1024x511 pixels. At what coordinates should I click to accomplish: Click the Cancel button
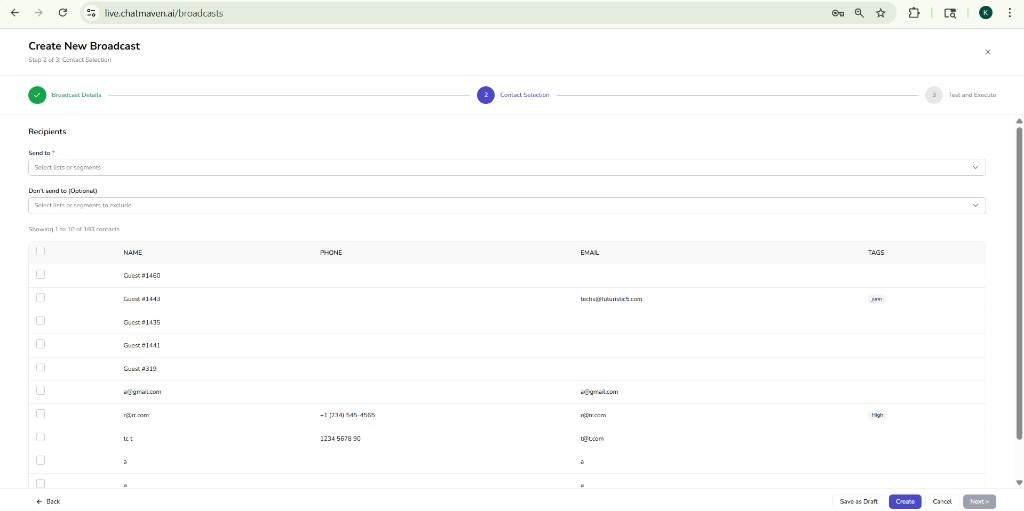(x=942, y=501)
